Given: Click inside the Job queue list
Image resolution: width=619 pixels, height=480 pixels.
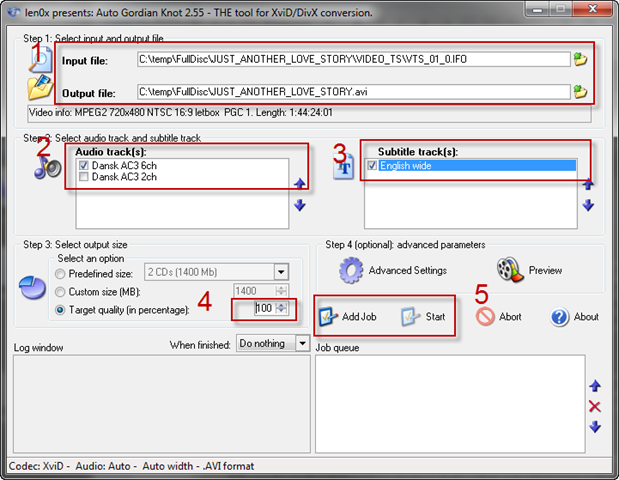Looking at the screenshot, I should click(x=450, y=404).
